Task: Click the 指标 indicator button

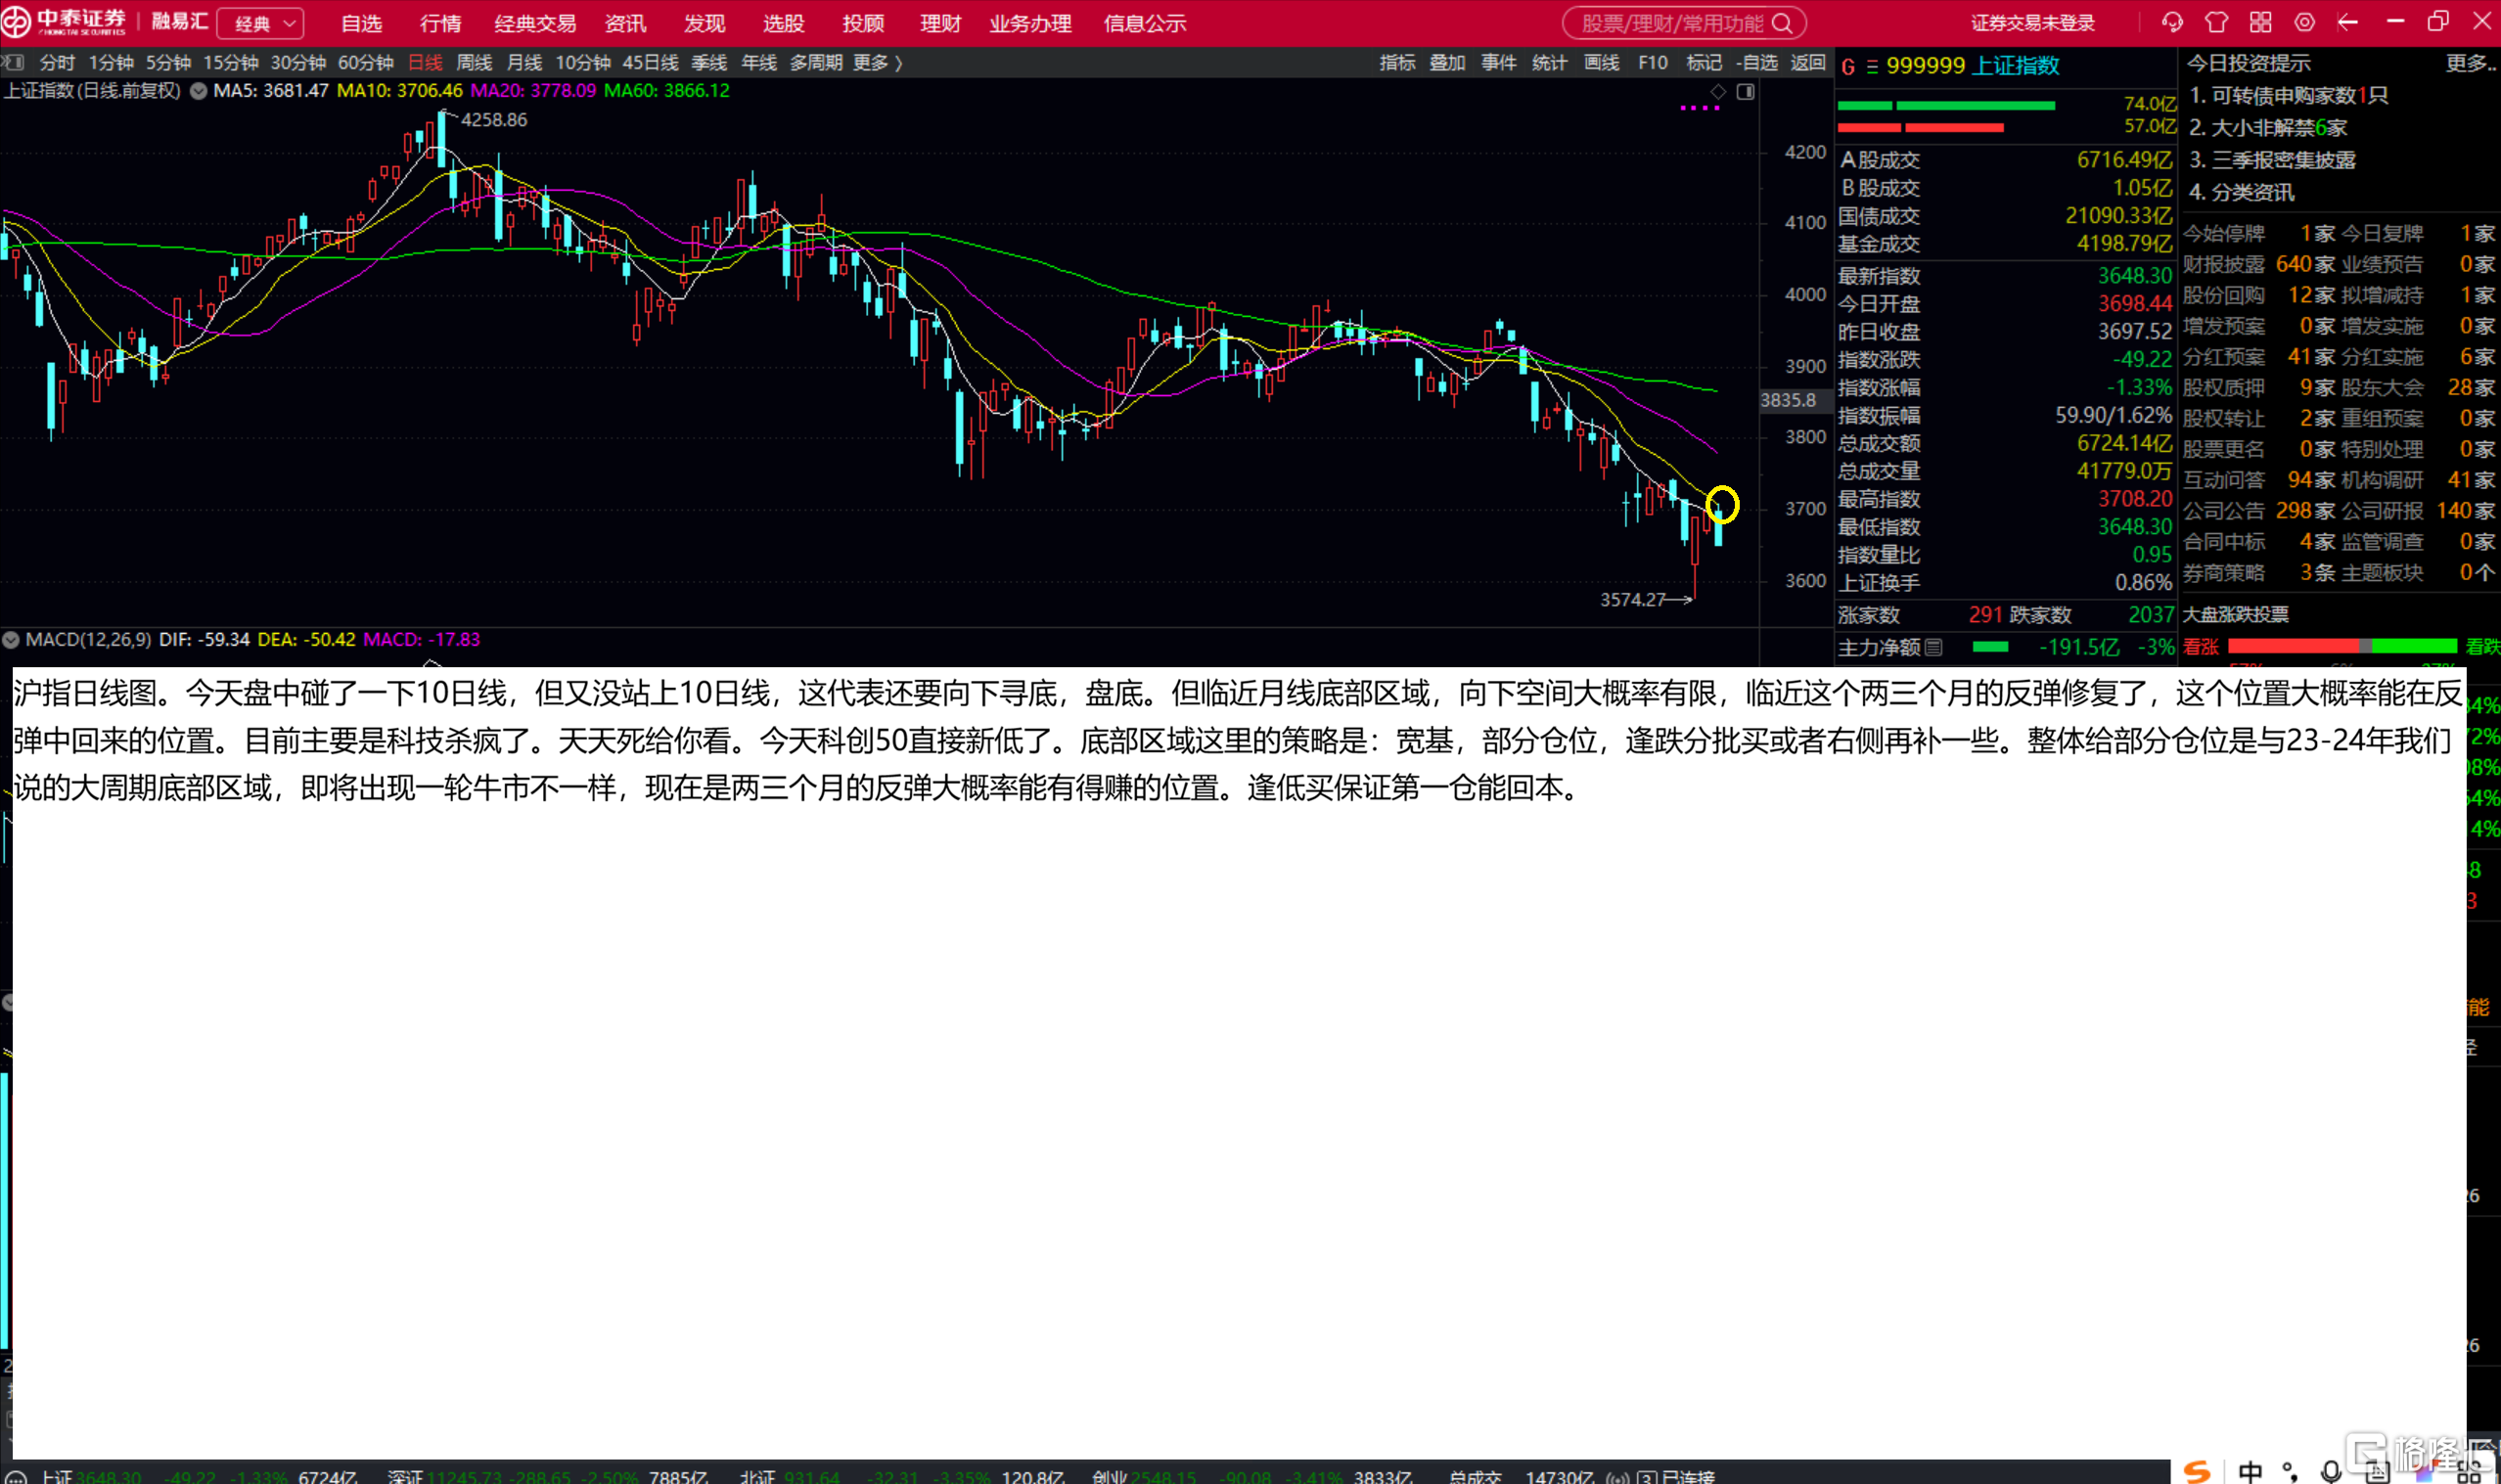Action: pyautogui.click(x=1397, y=63)
